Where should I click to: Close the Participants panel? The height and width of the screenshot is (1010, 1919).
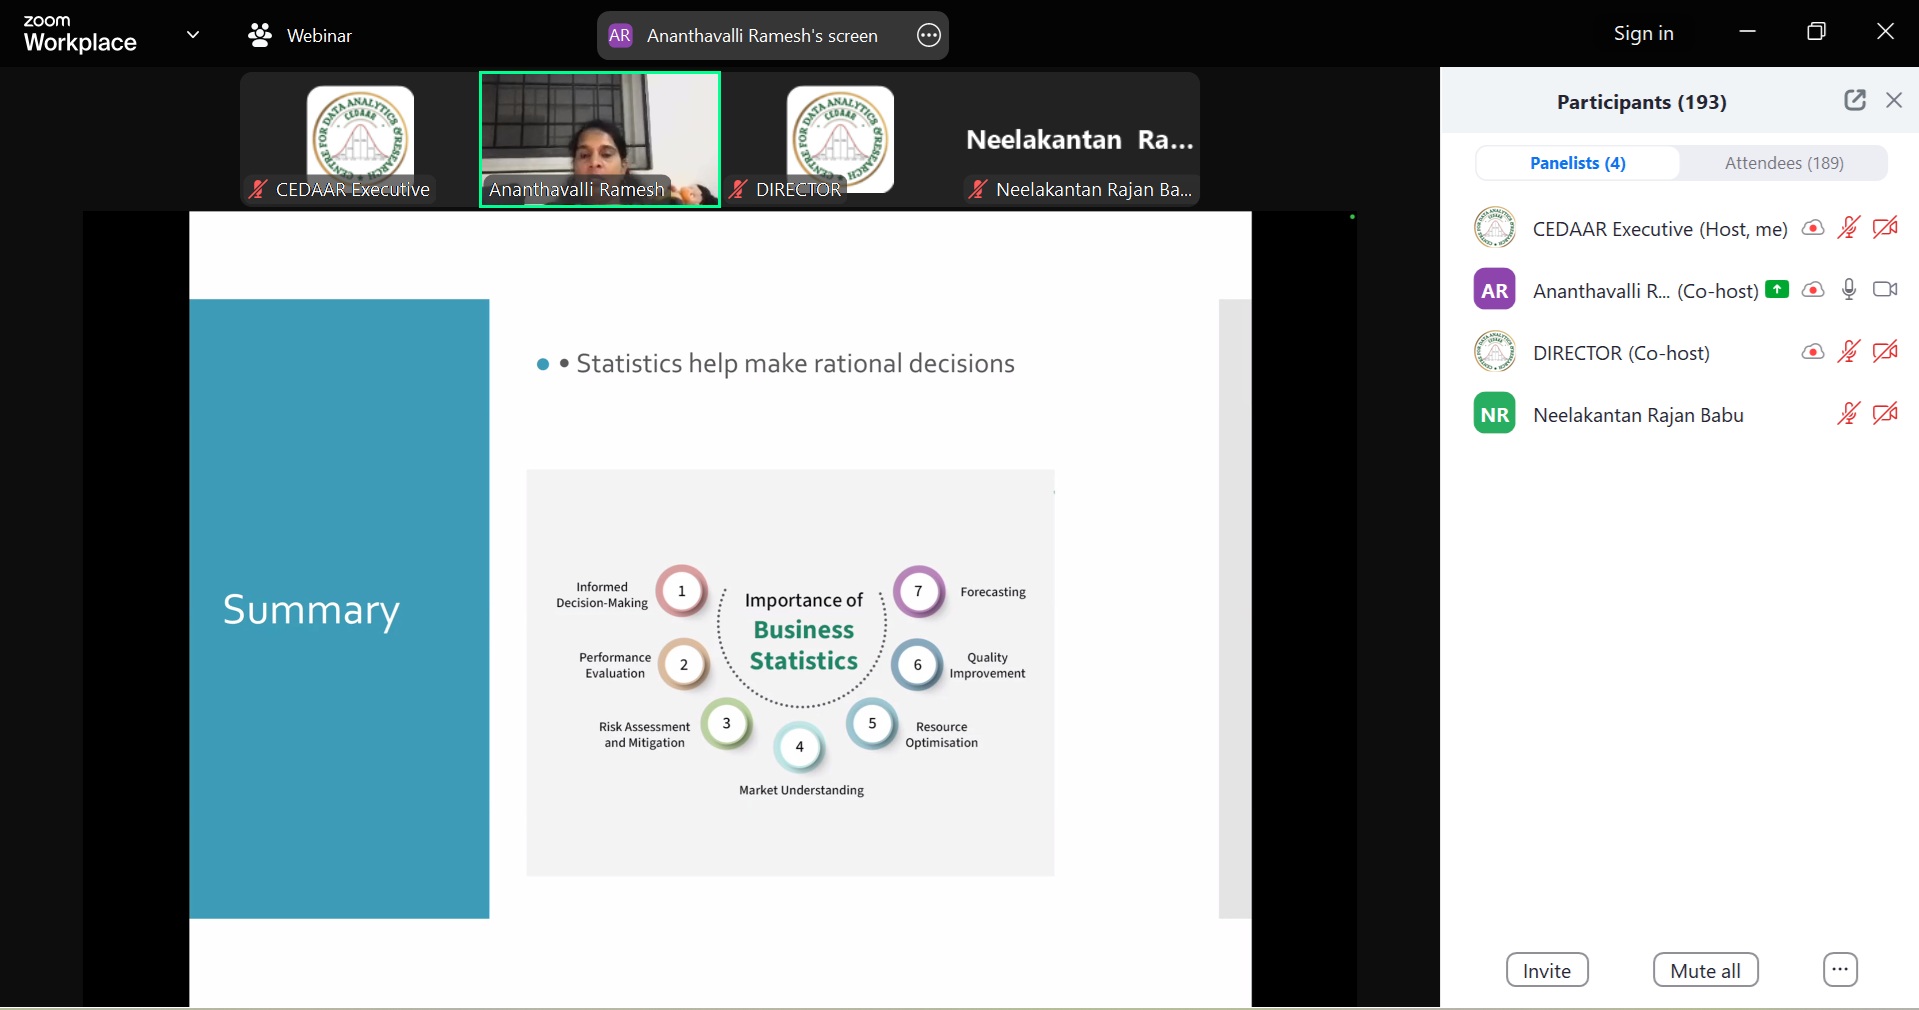point(1894,100)
